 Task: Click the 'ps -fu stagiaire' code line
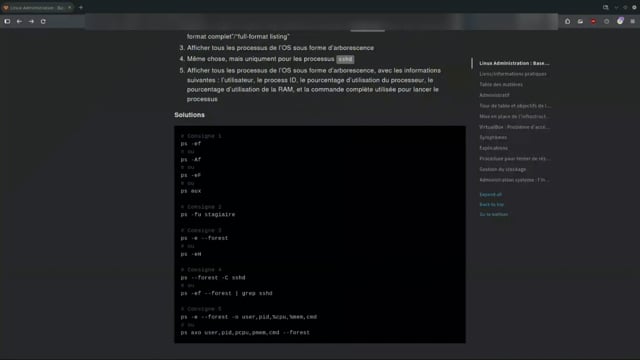pyautogui.click(x=208, y=214)
